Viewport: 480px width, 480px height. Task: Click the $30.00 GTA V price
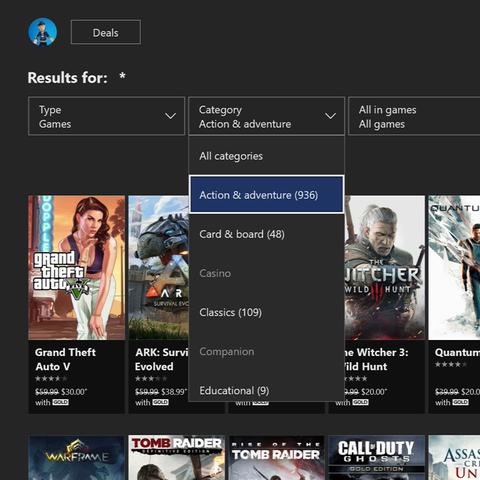(x=74, y=392)
